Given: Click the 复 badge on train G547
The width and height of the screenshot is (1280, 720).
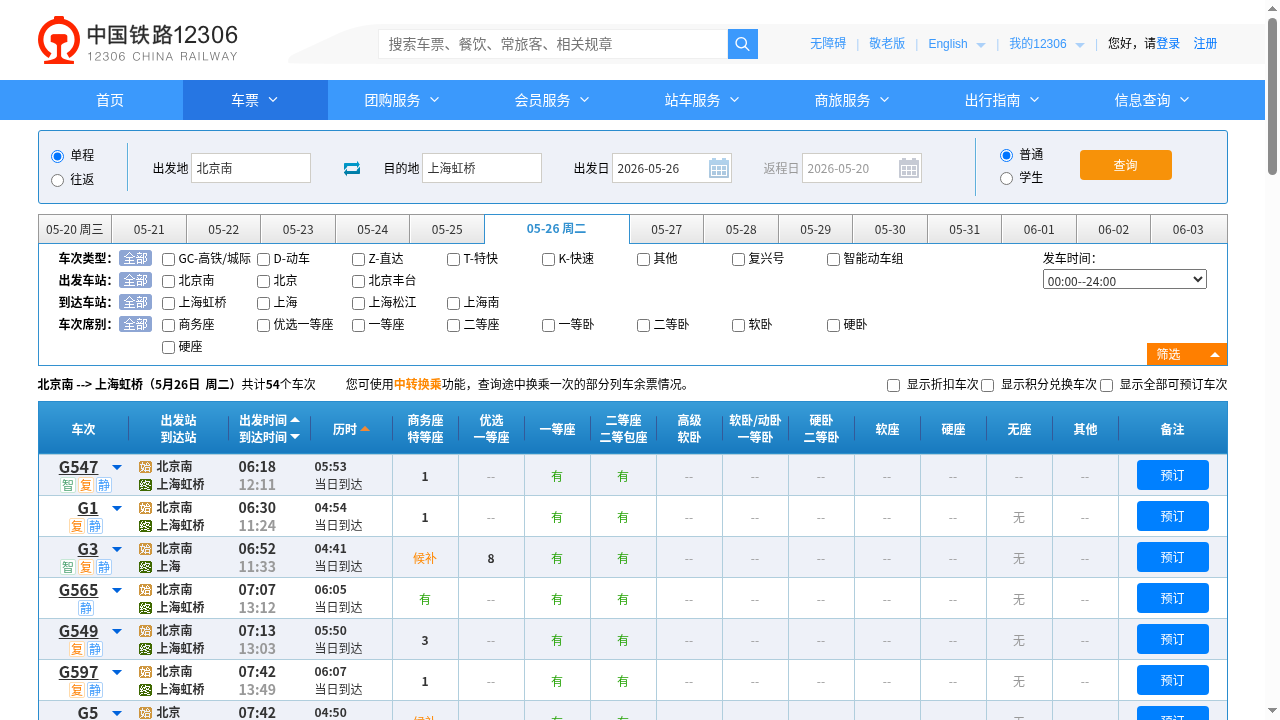Looking at the screenshot, I should 86,485.
